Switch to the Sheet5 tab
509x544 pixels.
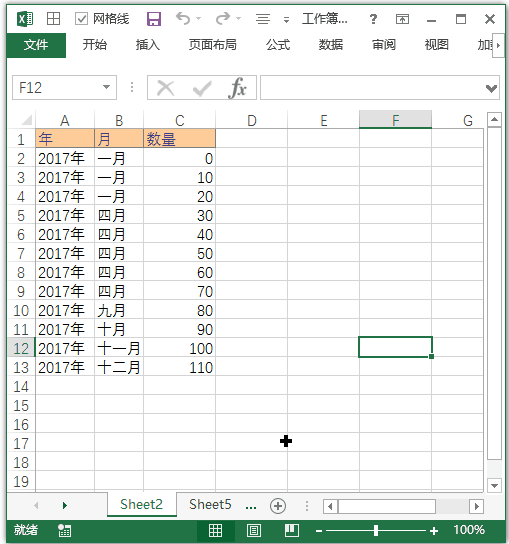210,504
